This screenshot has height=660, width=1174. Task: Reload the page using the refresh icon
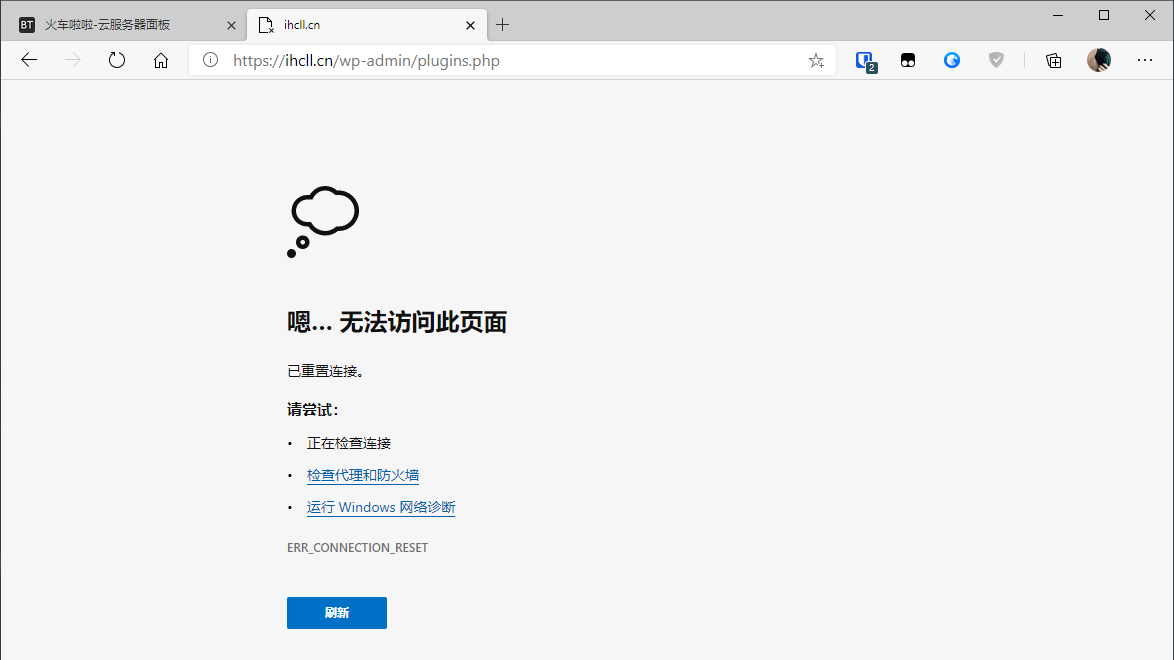point(116,60)
